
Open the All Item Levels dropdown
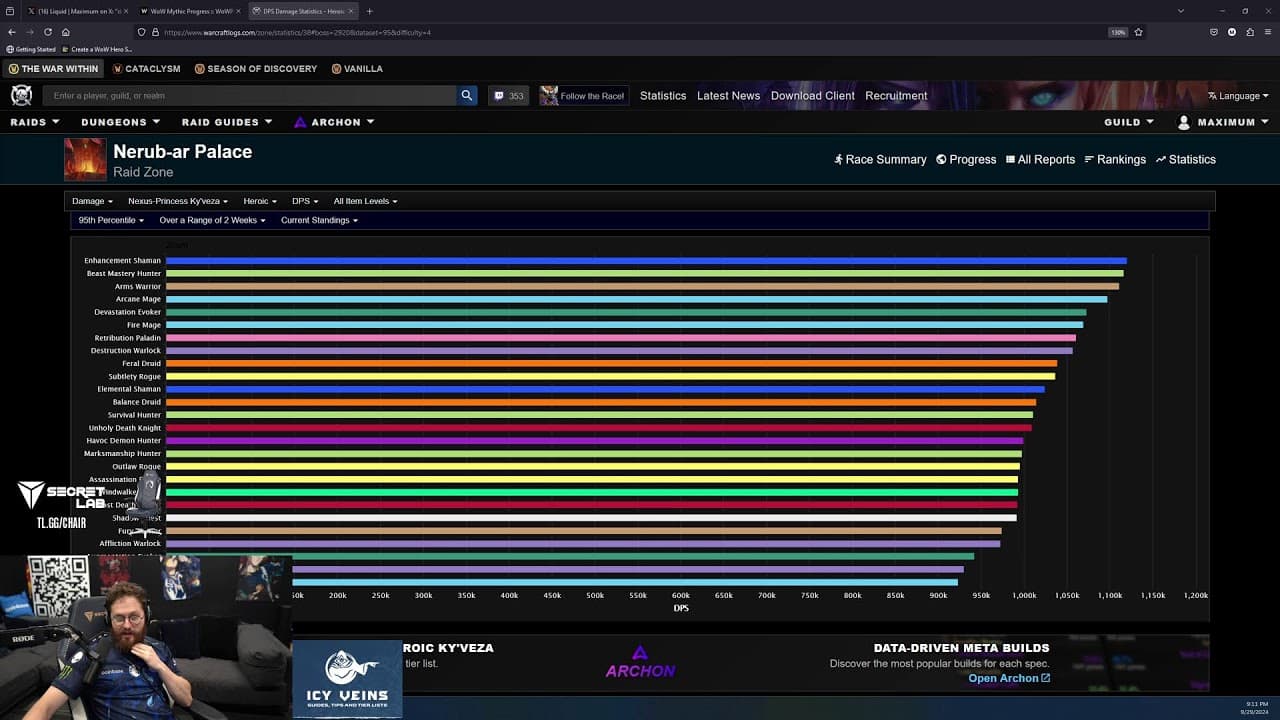click(x=365, y=201)
